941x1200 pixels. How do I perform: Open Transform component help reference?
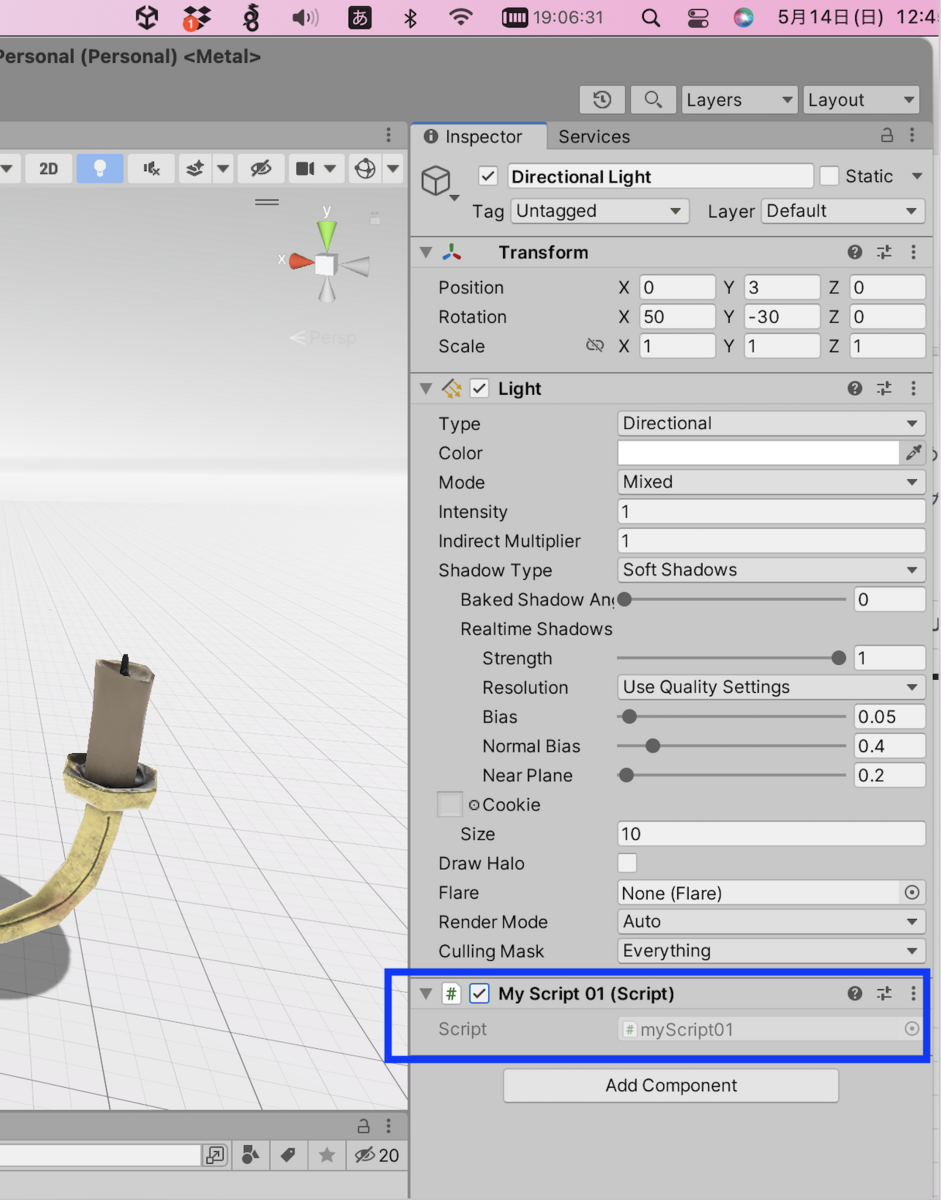855,252
